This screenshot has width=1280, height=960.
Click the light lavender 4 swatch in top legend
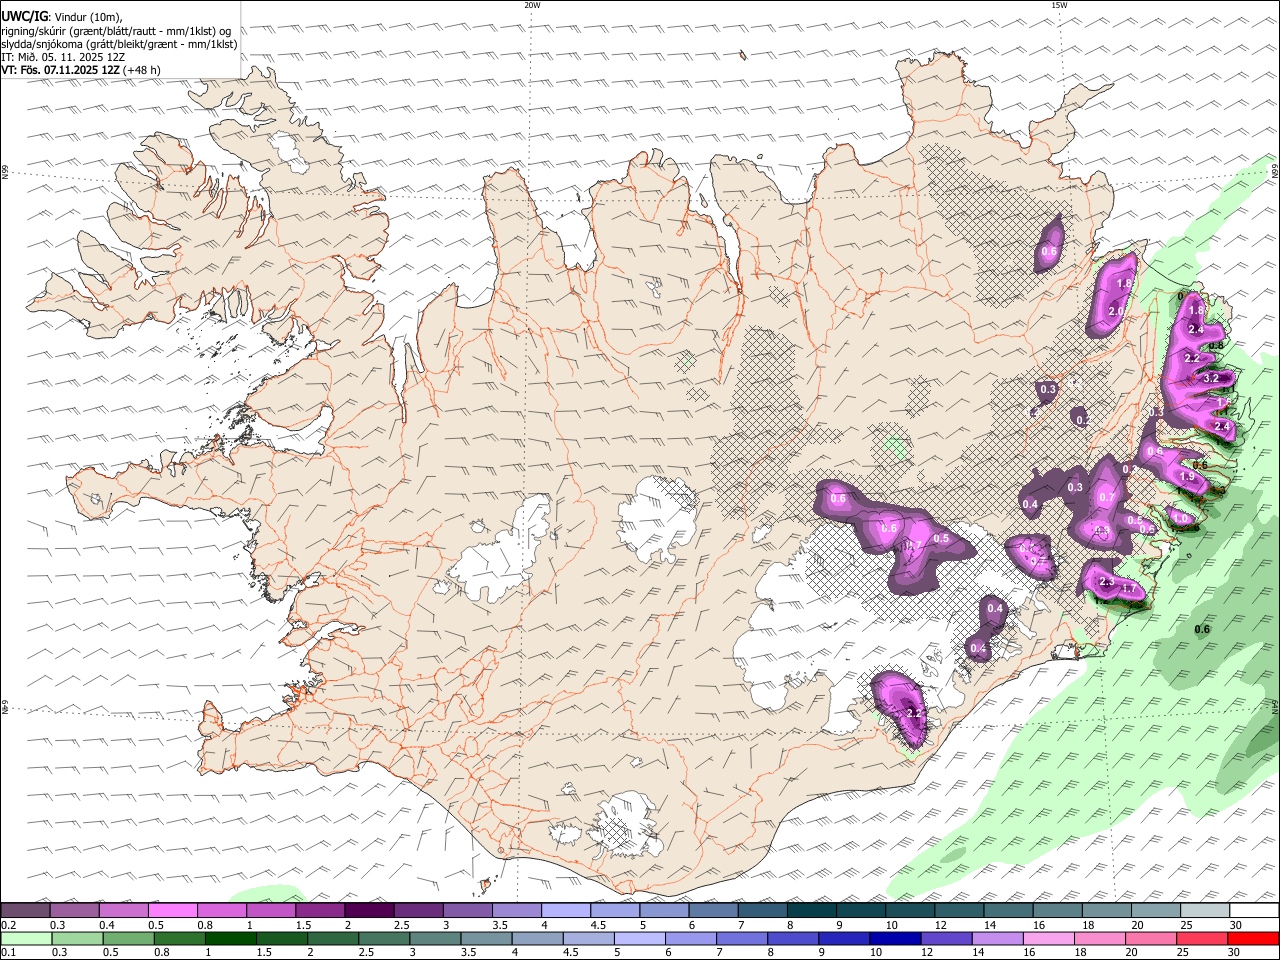pos(565,910)
